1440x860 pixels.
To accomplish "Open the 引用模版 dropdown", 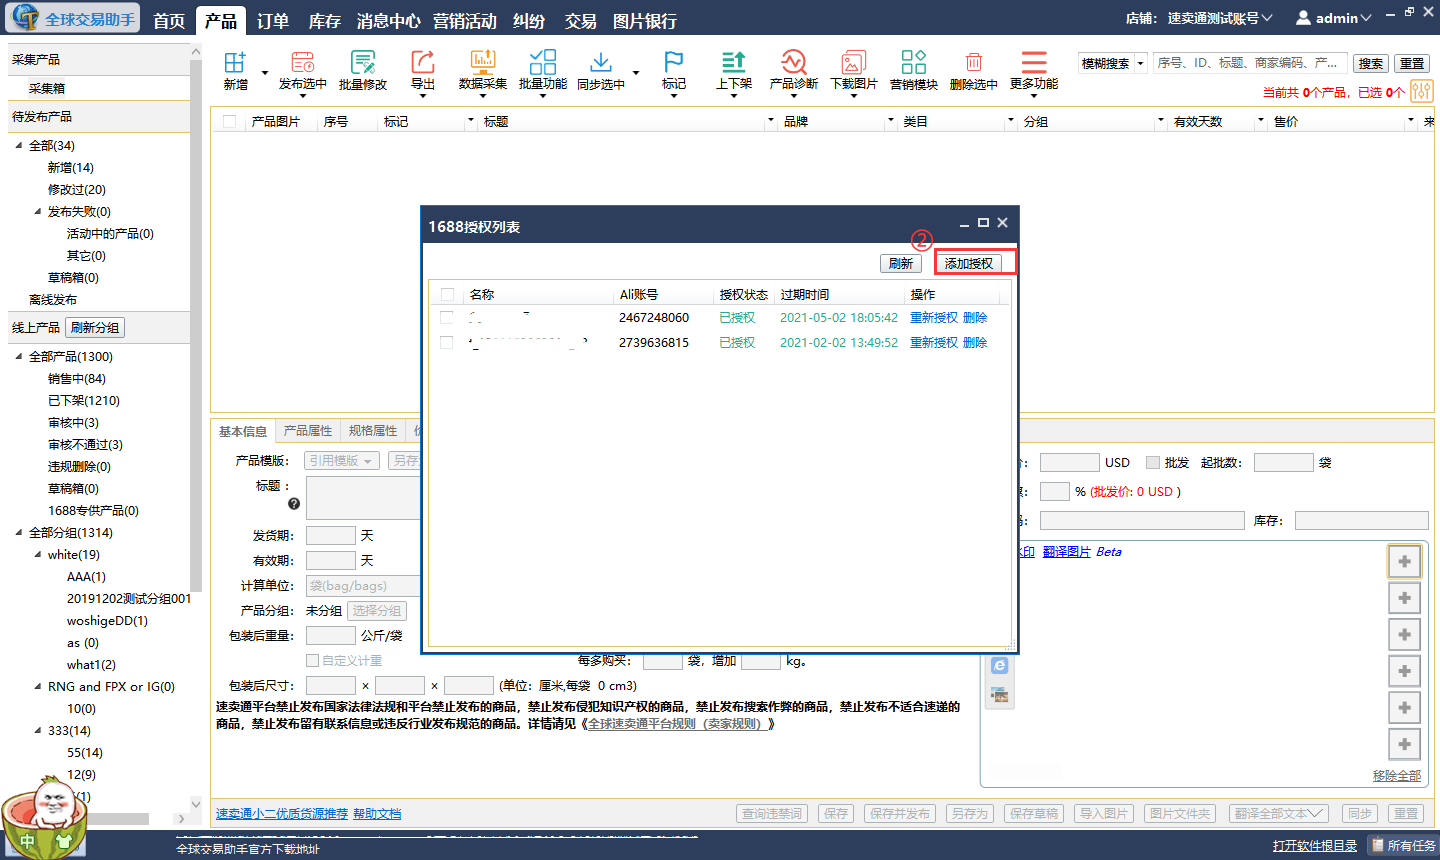I will pos(341,460).
